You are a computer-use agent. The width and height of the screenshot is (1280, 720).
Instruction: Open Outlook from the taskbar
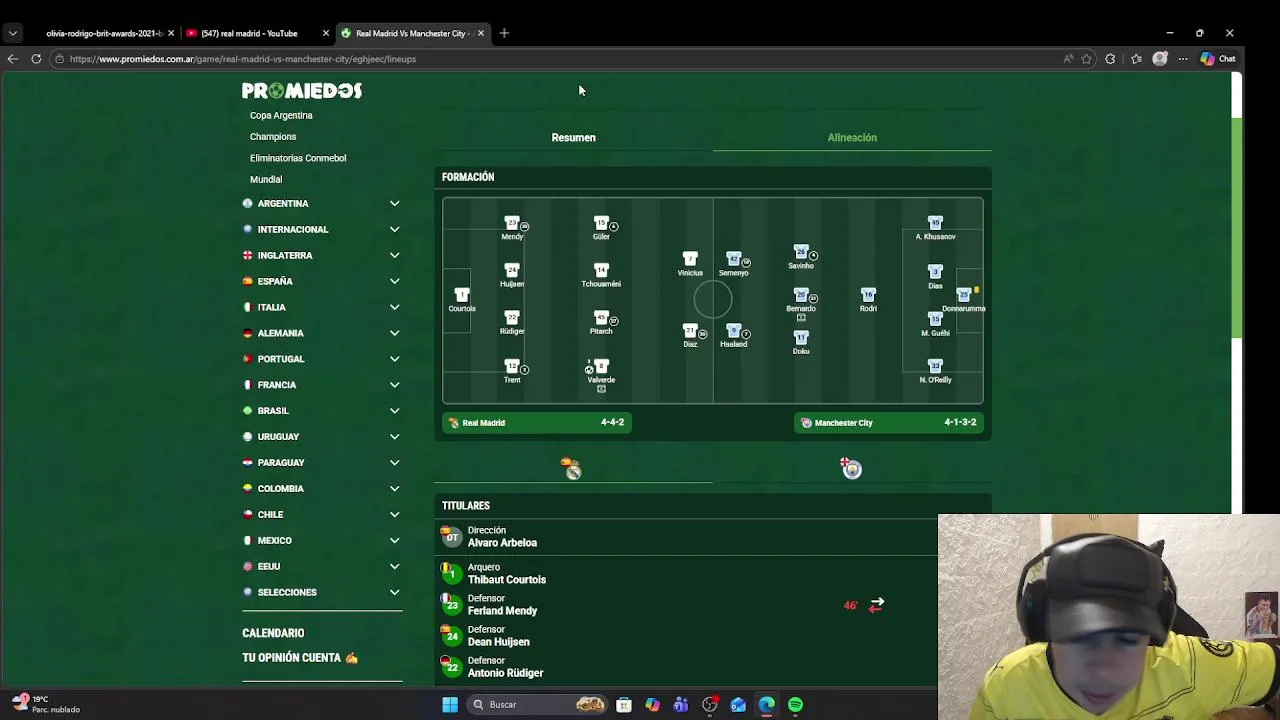[738, 705]
